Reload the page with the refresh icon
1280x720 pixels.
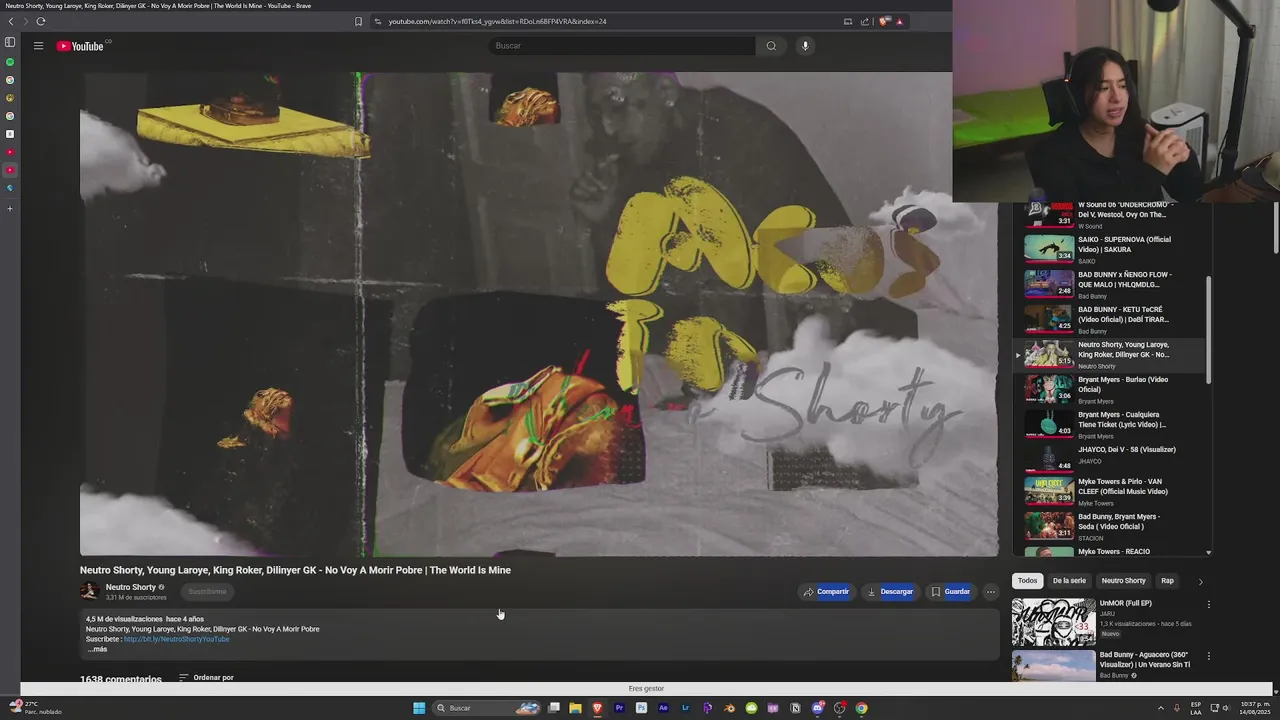click(x=40, y=21)
